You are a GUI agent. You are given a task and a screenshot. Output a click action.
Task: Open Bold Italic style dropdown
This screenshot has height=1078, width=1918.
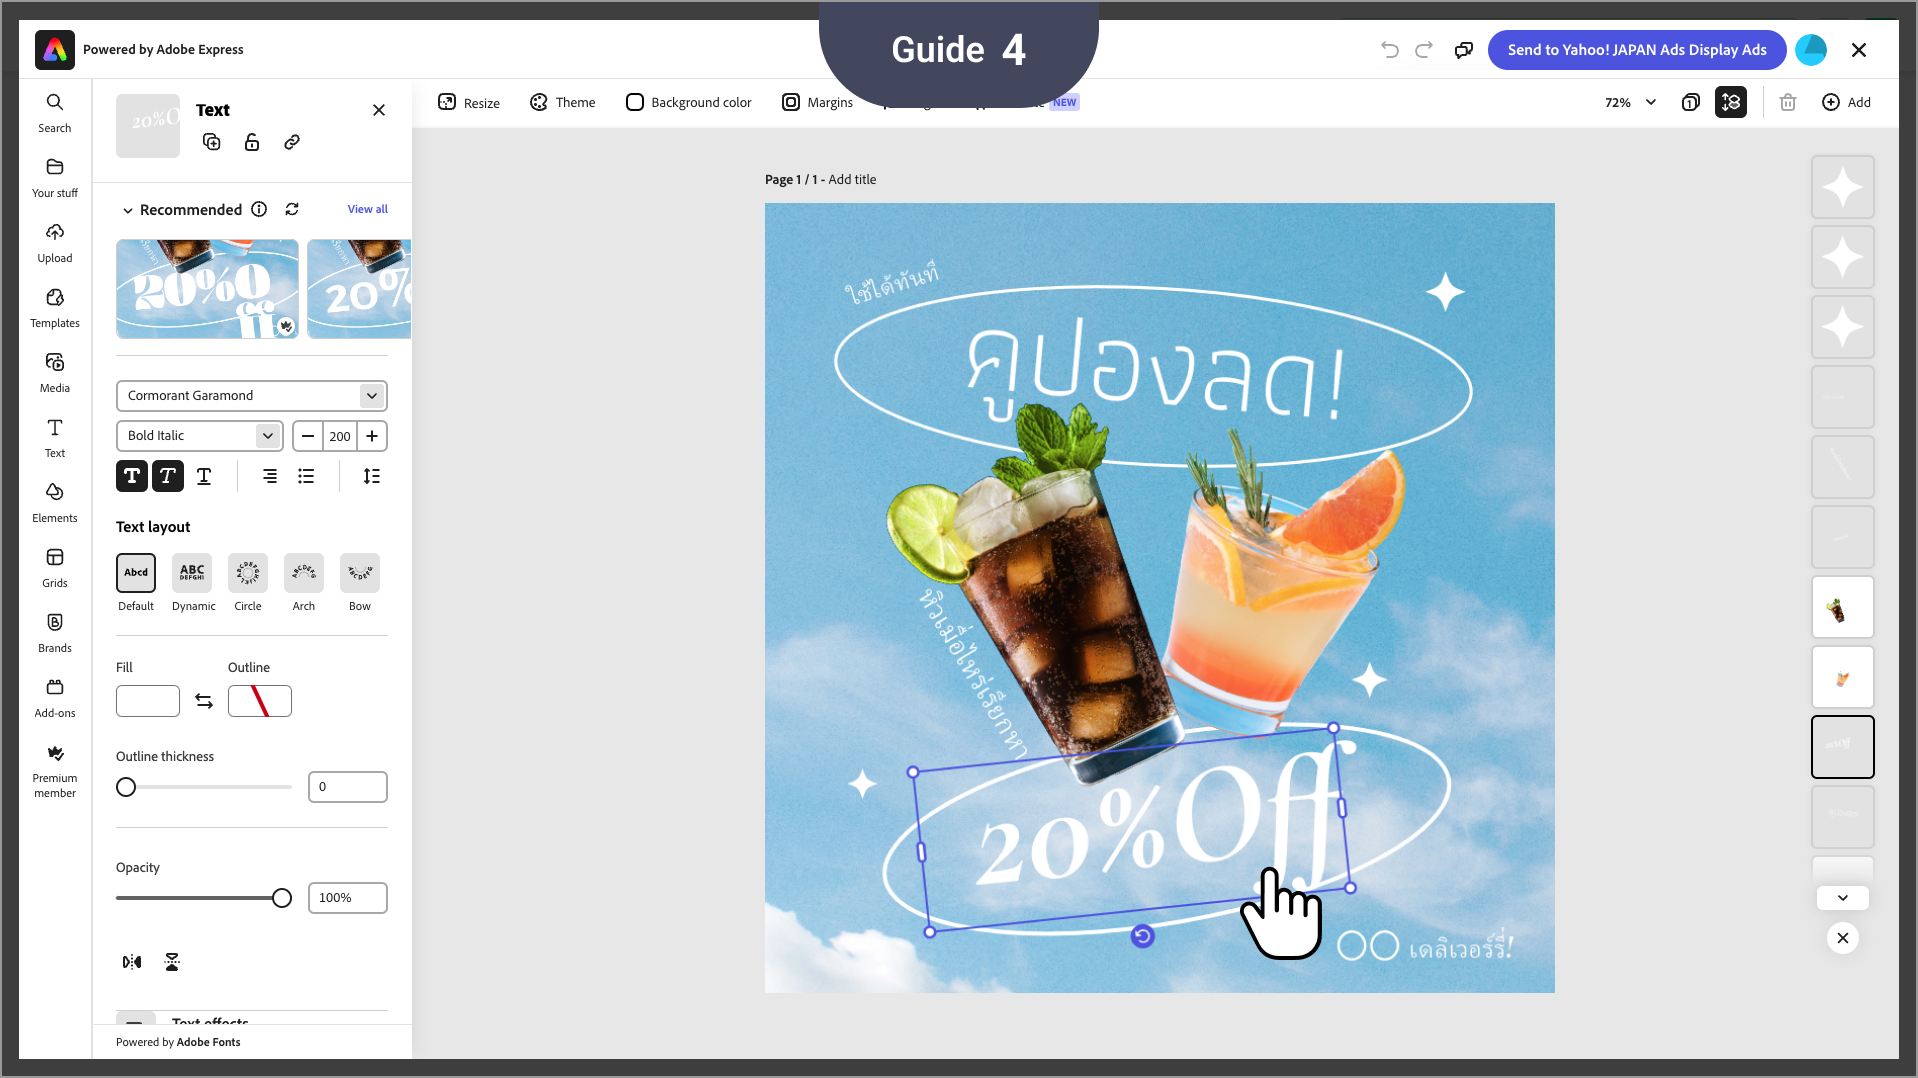pyautogui.click(x=200, y=436)
